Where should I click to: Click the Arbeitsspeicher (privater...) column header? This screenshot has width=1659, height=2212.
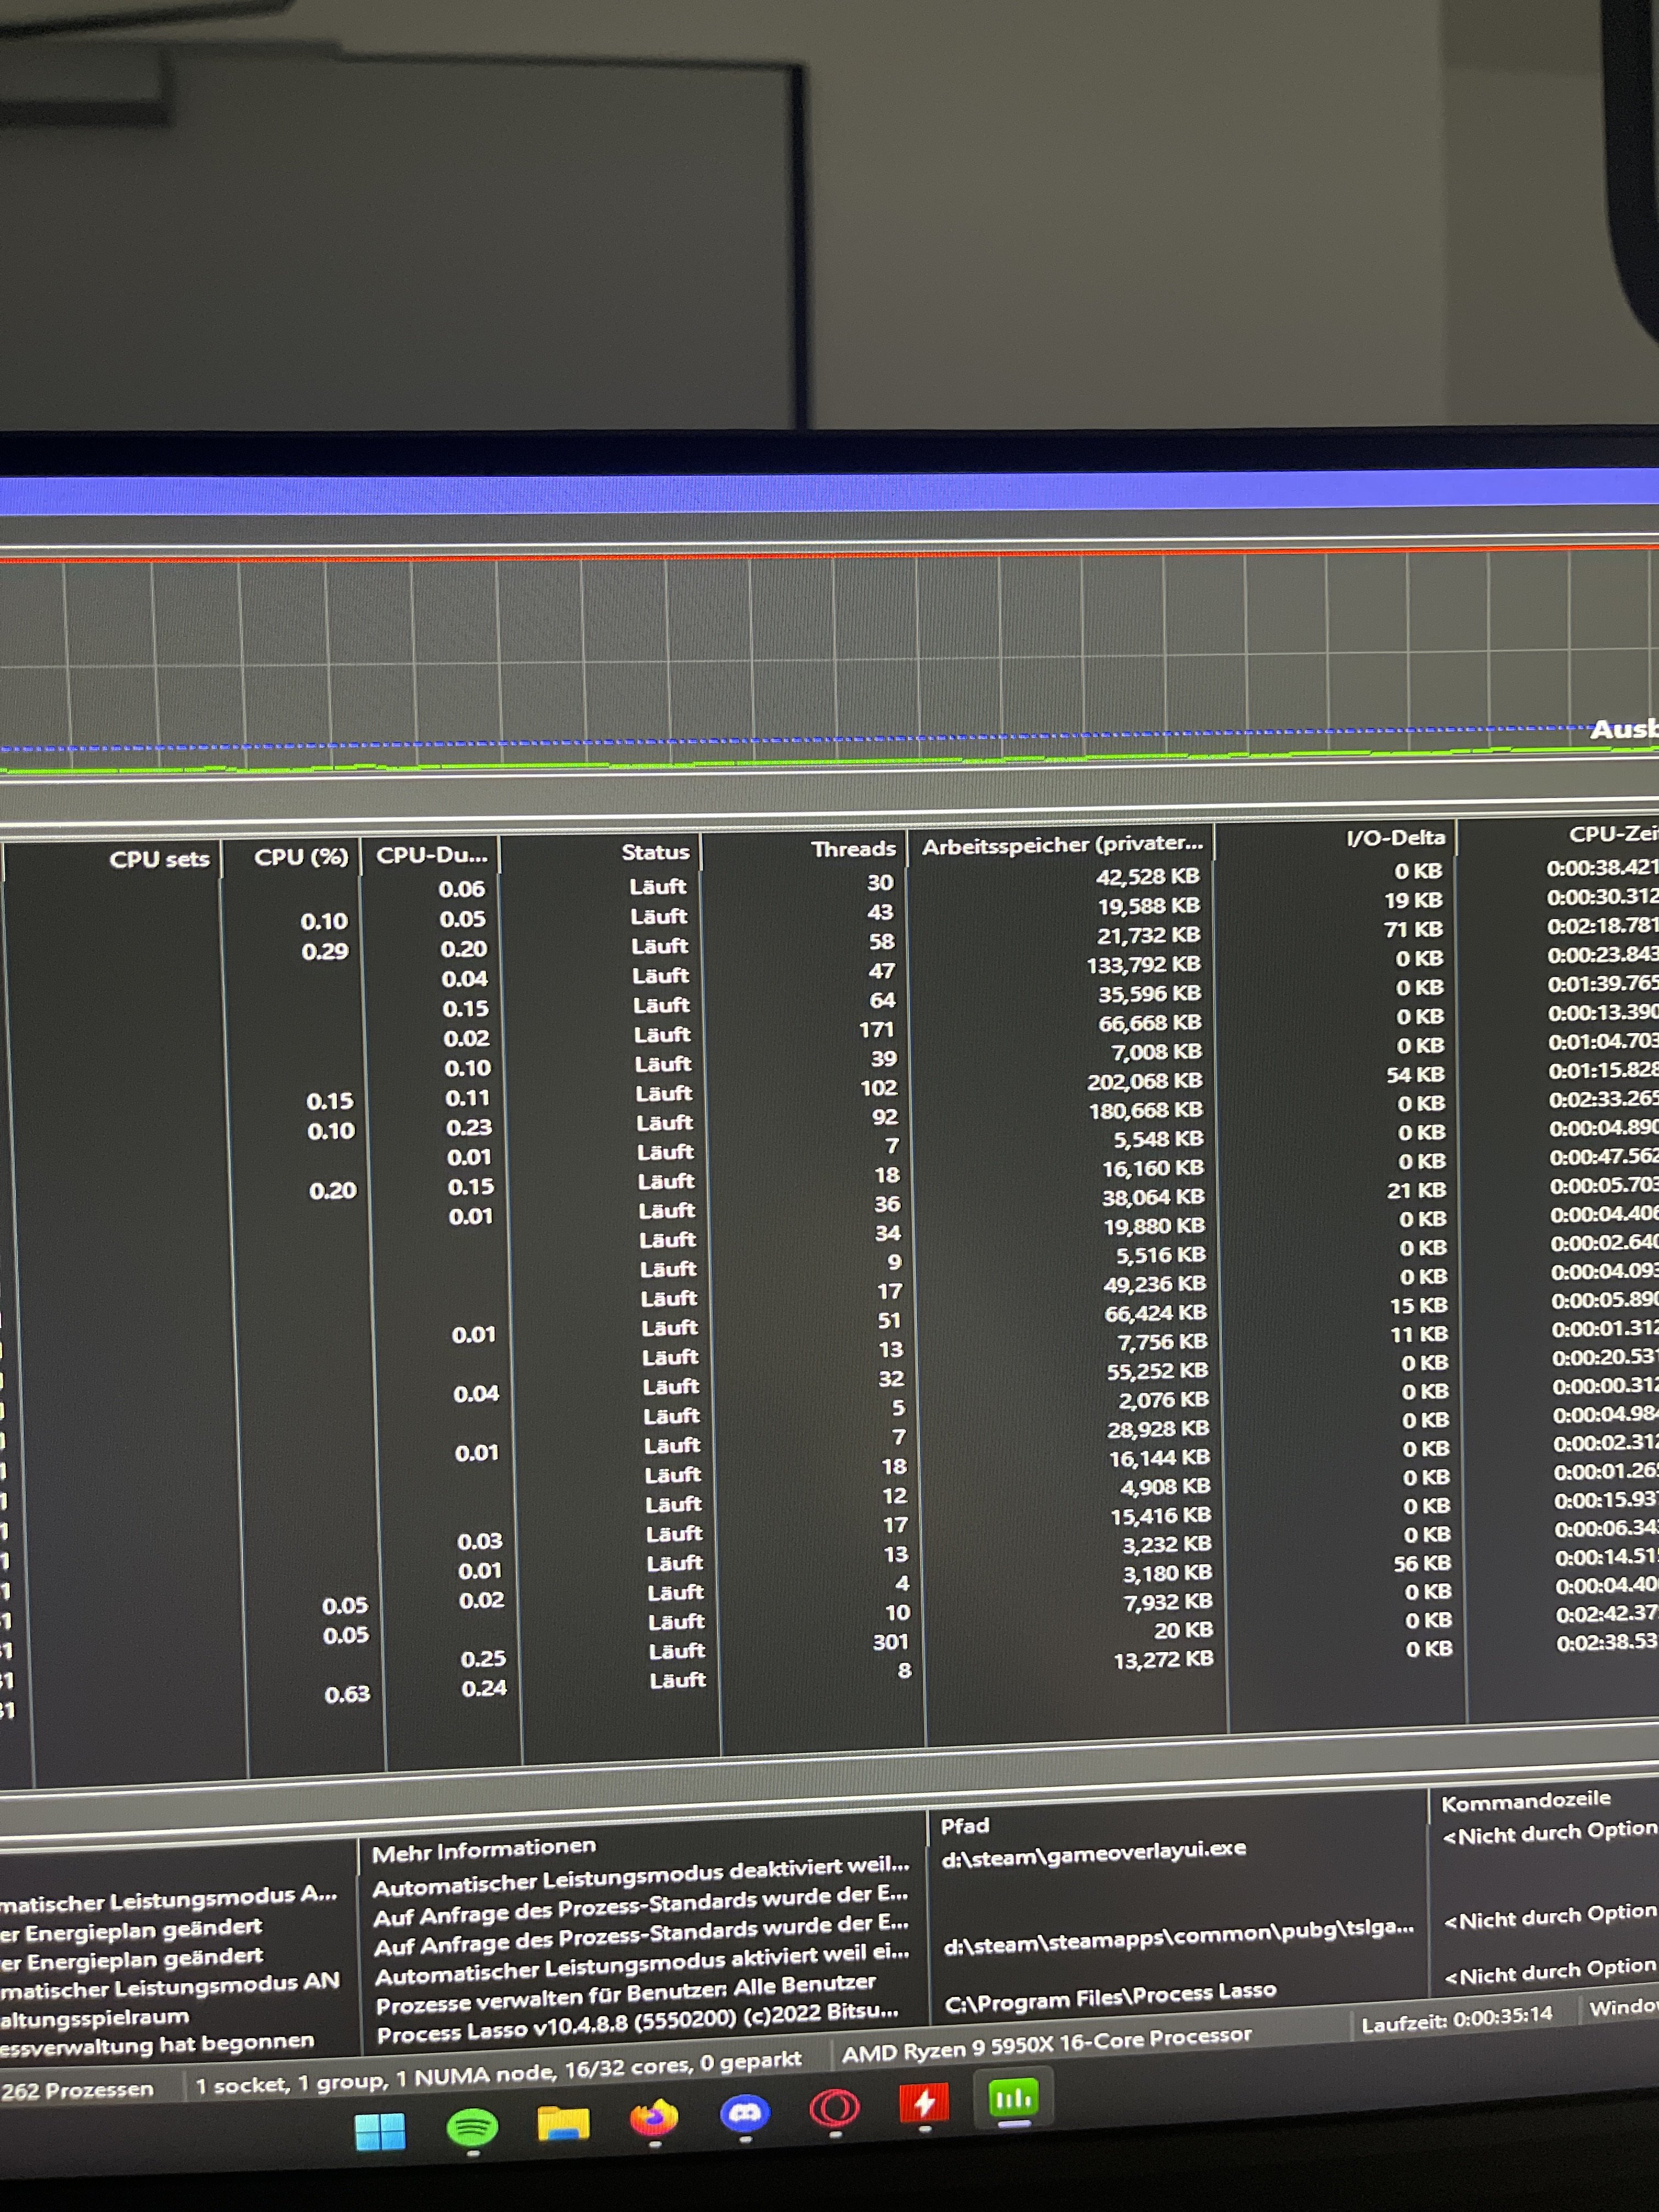(x=1062, y=846)
